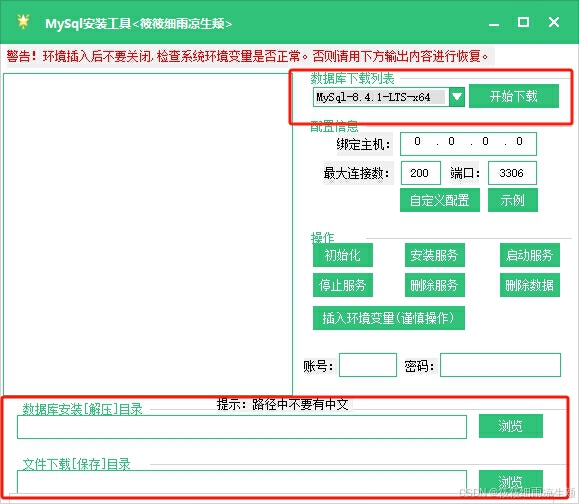Click the 自定义配置 button
This screenshot has width=579, height=504.
[x=440, y=200]
